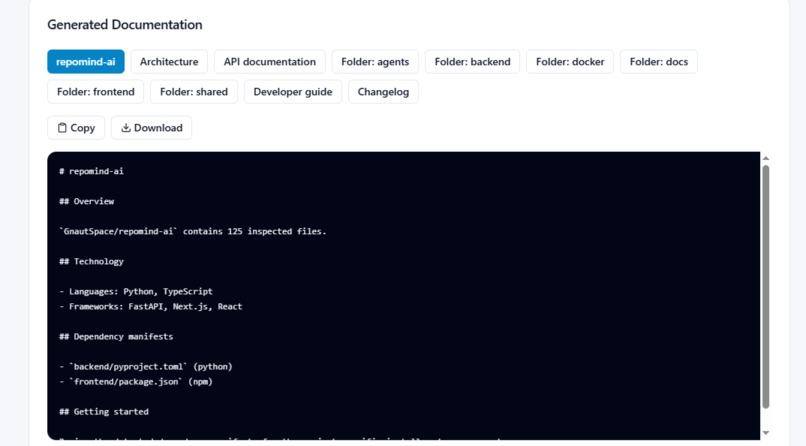Open the Changelog tab
The width and height of the screenshot is (806, 446).
point(383,91)
